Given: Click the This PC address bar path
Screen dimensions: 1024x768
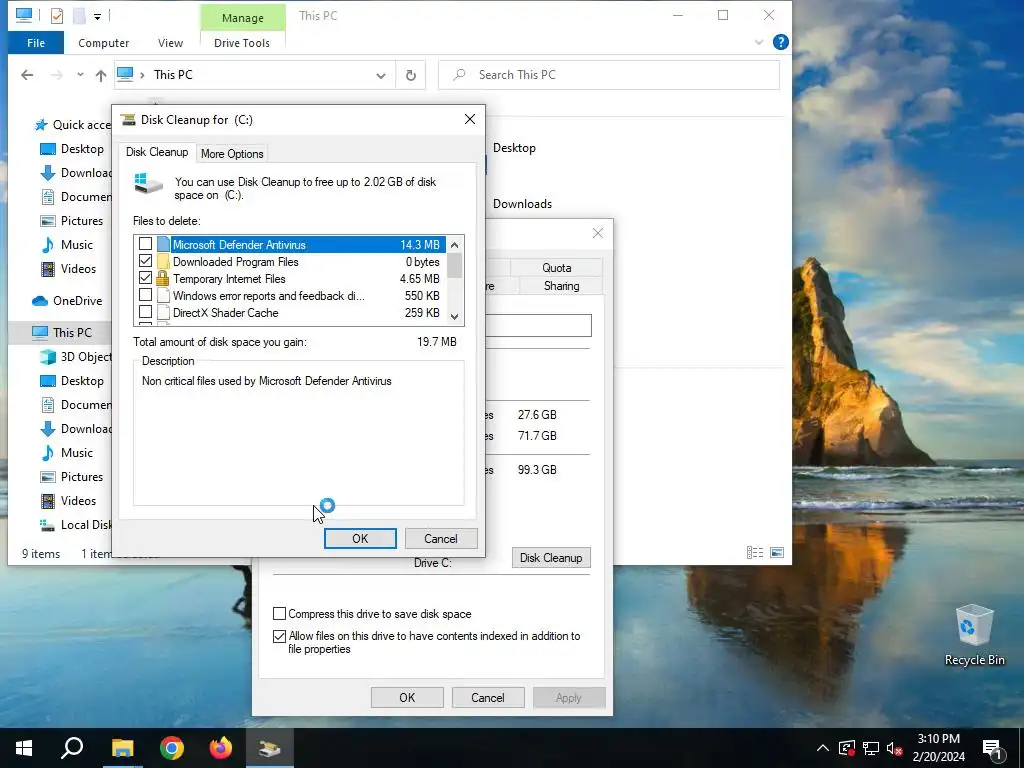Looking at the screenshot, I should pos(173,75).
